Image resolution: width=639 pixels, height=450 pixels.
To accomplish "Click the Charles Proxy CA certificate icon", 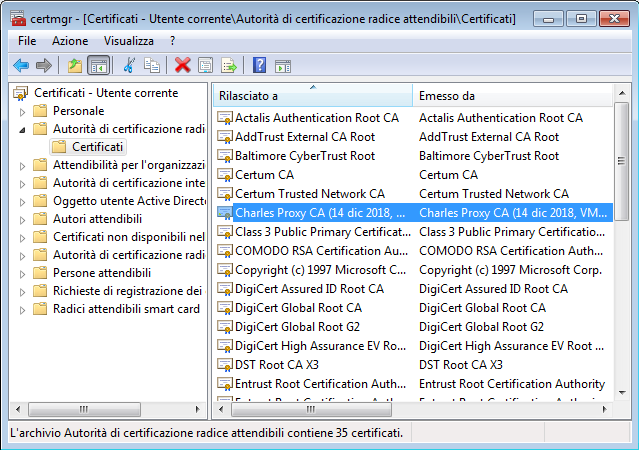I will click(225, 213).
